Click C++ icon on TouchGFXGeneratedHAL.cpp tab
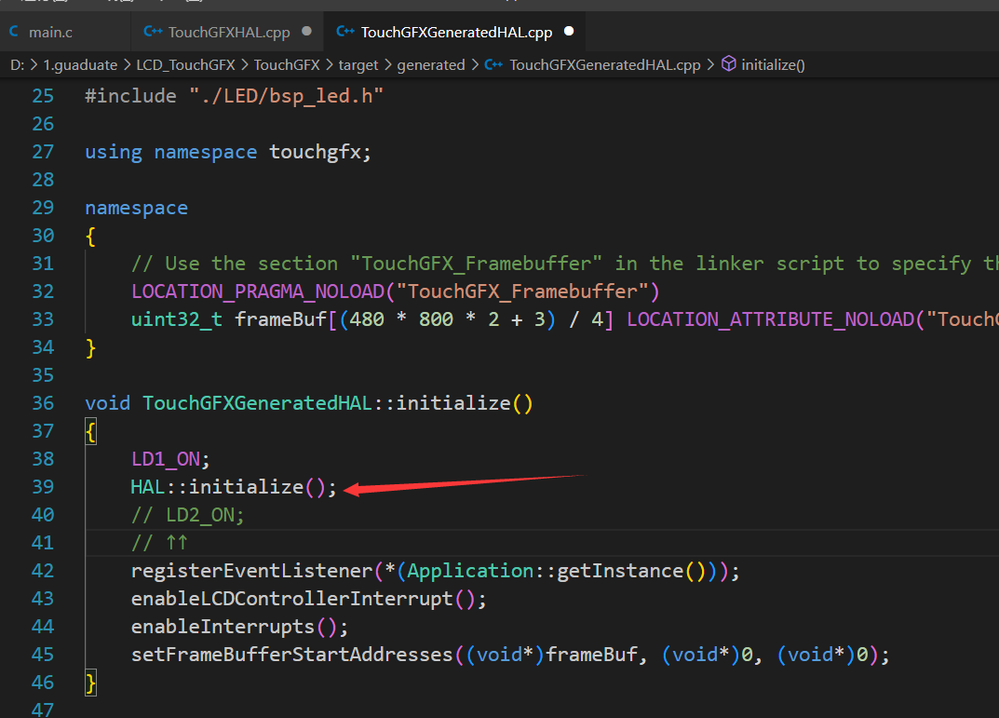Viewport: 999px width, 718px height. click(x=345, y=31)
